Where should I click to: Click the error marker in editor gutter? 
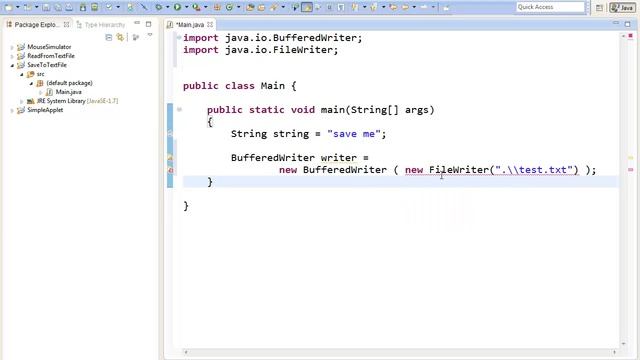tap(170, 170)
